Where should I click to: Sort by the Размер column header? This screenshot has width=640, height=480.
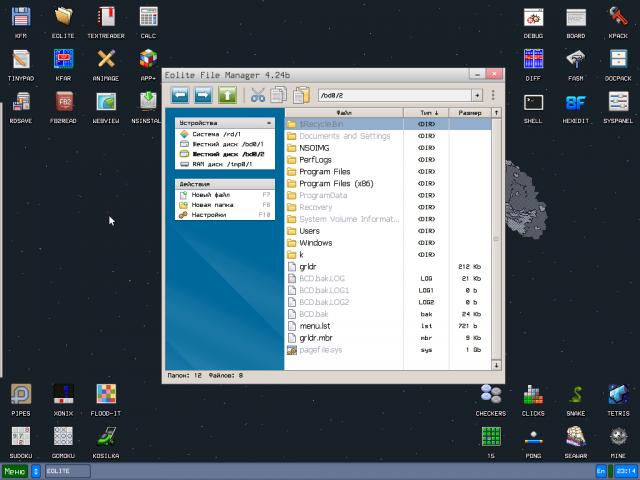tap(469, 113)
